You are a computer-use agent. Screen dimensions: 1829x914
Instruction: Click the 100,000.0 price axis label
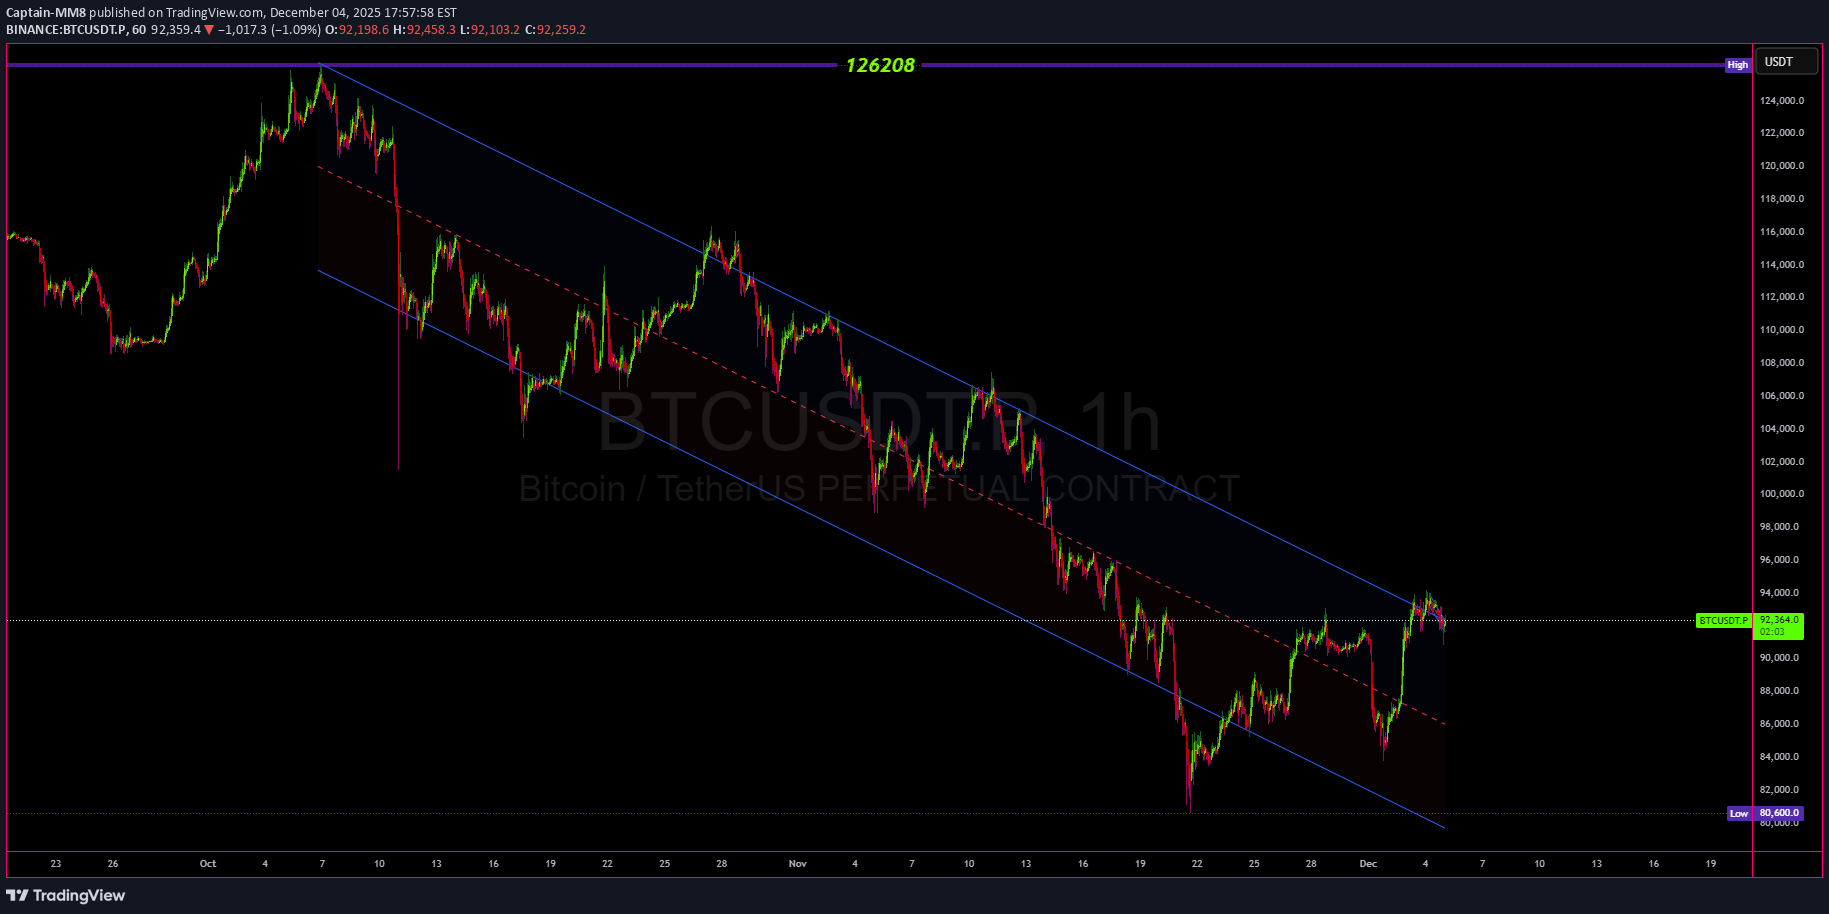1782,494
